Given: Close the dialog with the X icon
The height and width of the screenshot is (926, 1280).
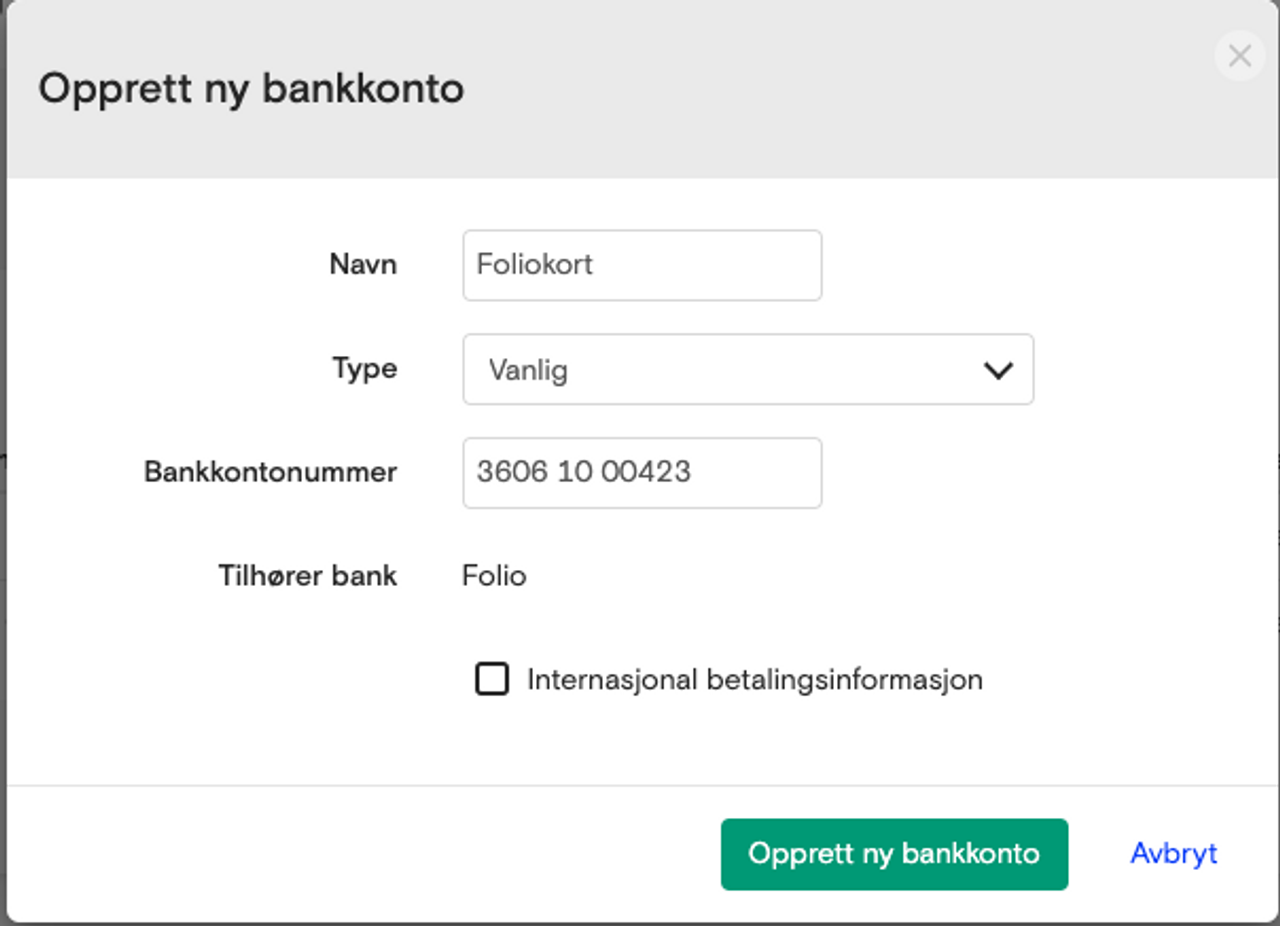Looking at the screenshot, I should pos(1240,56).
